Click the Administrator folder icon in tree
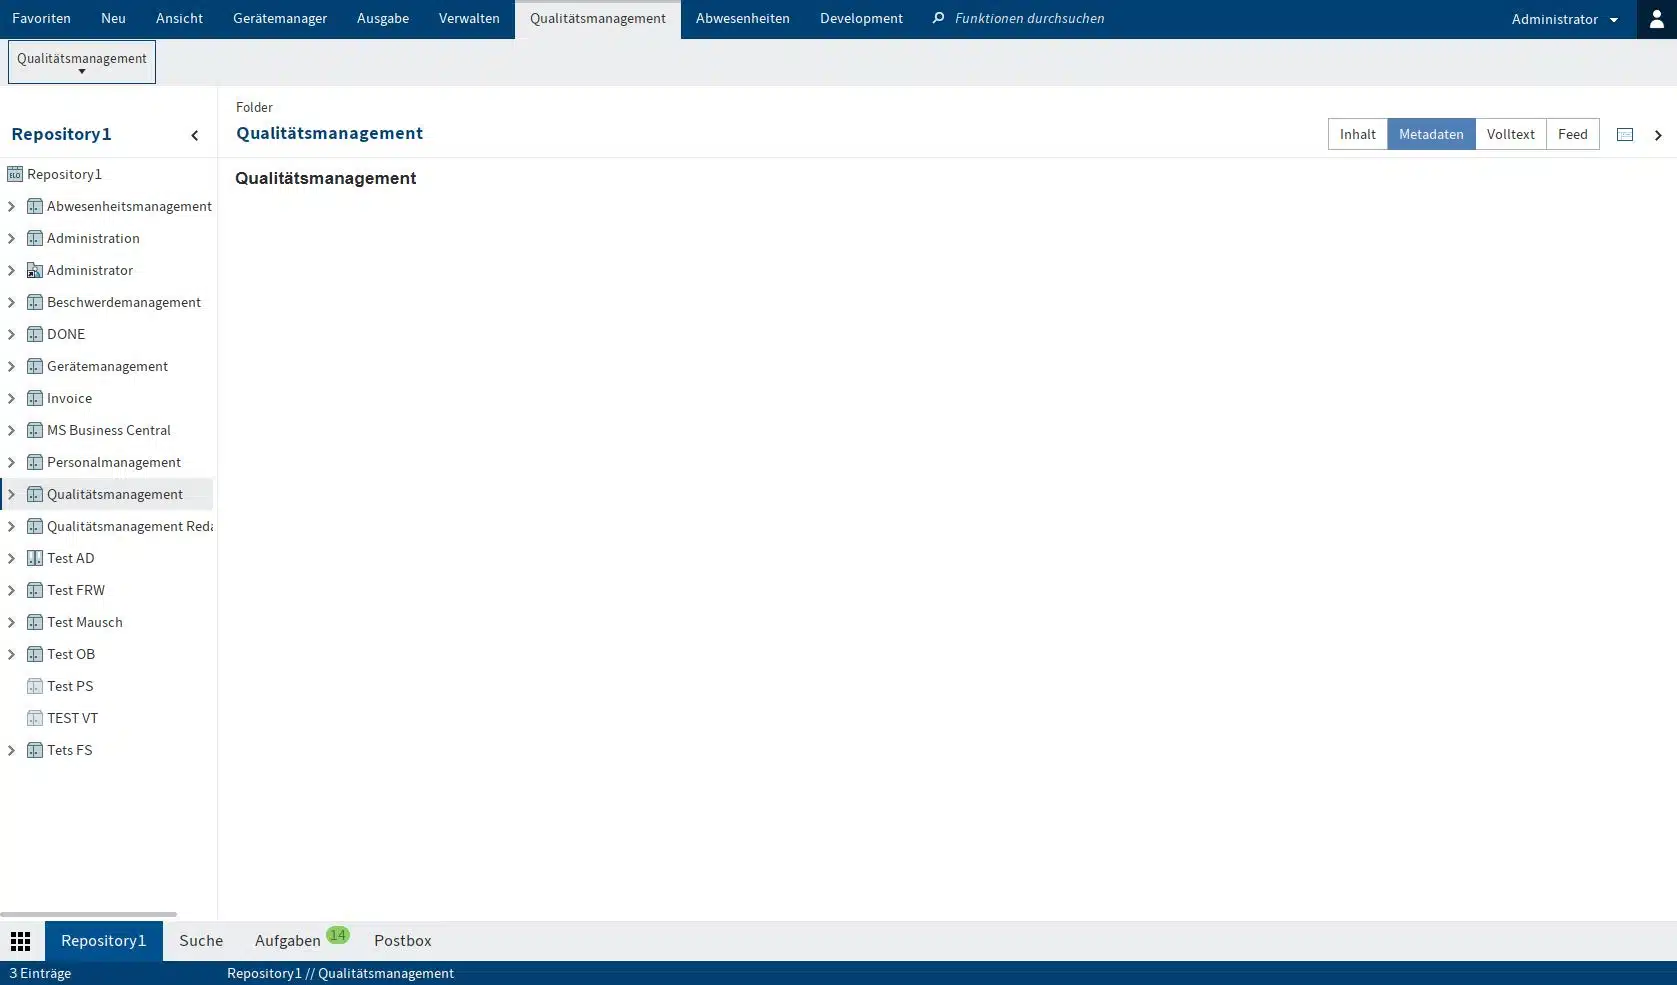The image size is (1677, 985). (x=35, y=270)
